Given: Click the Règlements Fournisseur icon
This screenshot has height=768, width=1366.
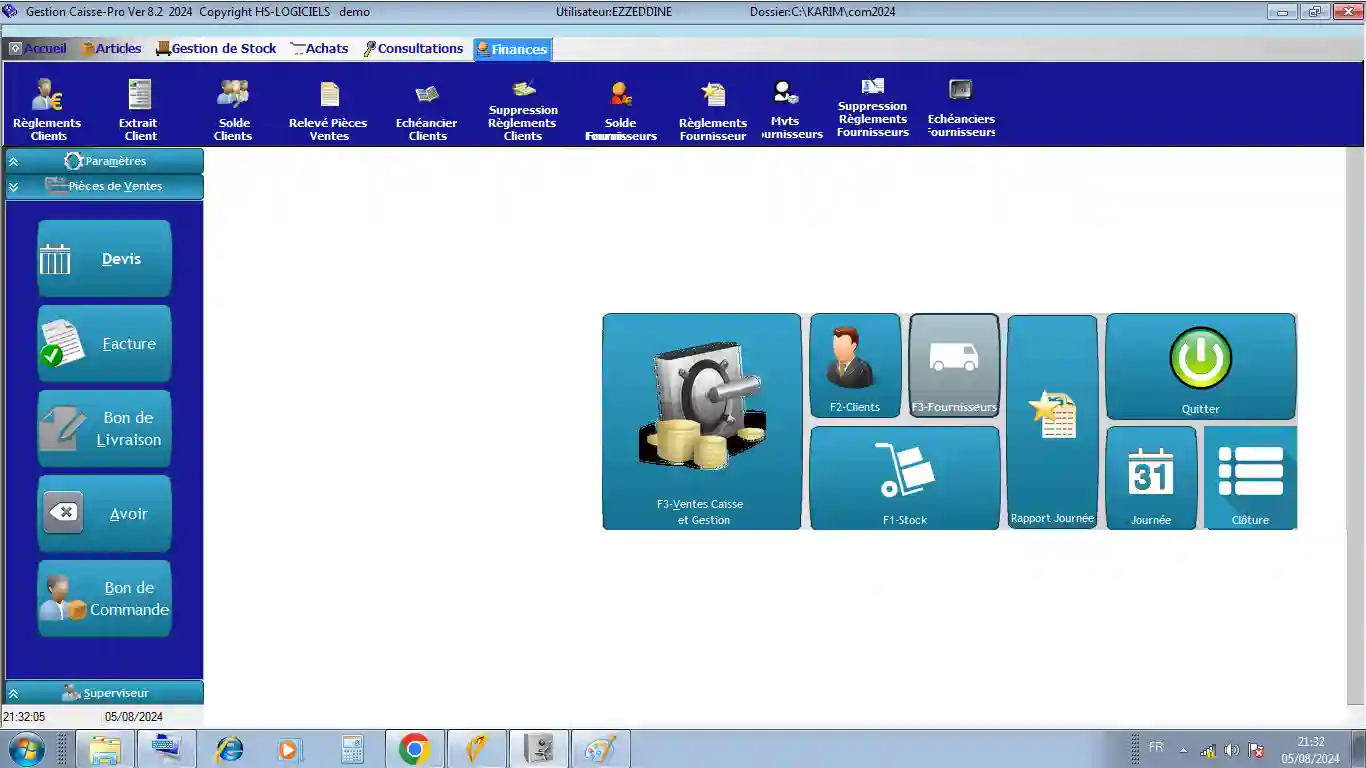Looking at the screenshot, I should coord(713,110).
